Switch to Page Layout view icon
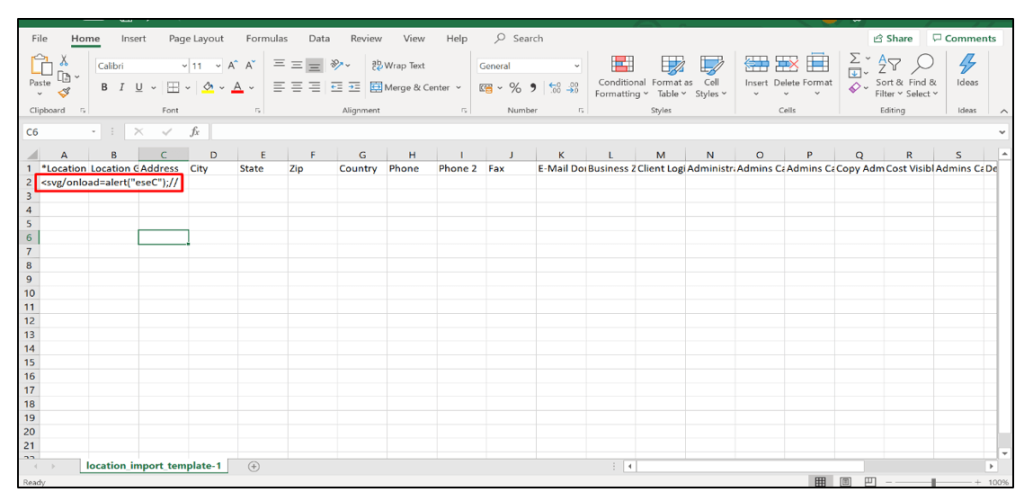 [845, 482]
